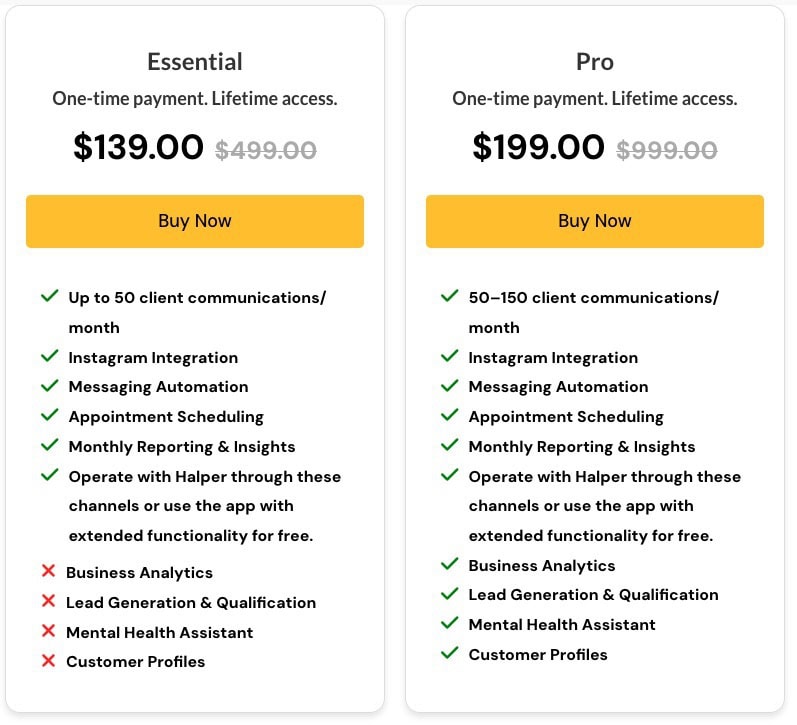The width and height of the screenshot is (797, 725).
Task: Click Buy Now under the Essential plan
Action: [195, 221]
